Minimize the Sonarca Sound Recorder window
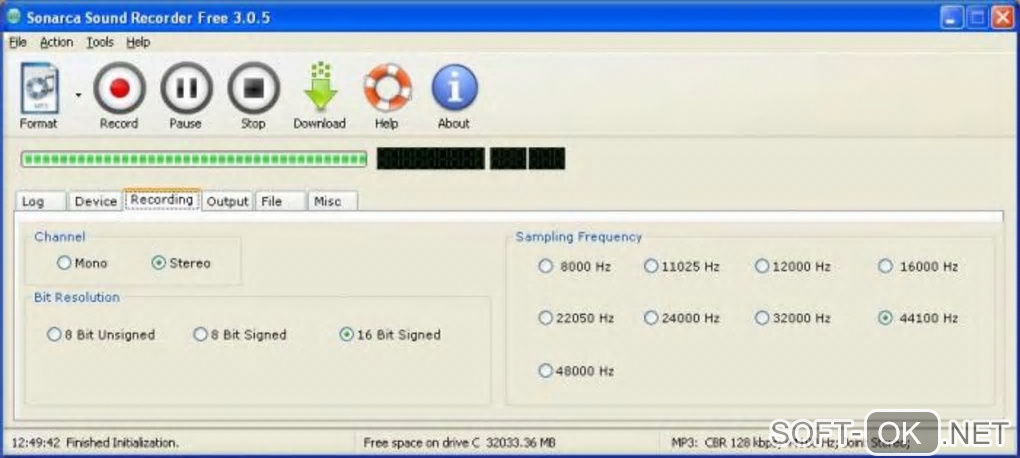Viewport: 1020px width, 458px height. tap(952, 18)
